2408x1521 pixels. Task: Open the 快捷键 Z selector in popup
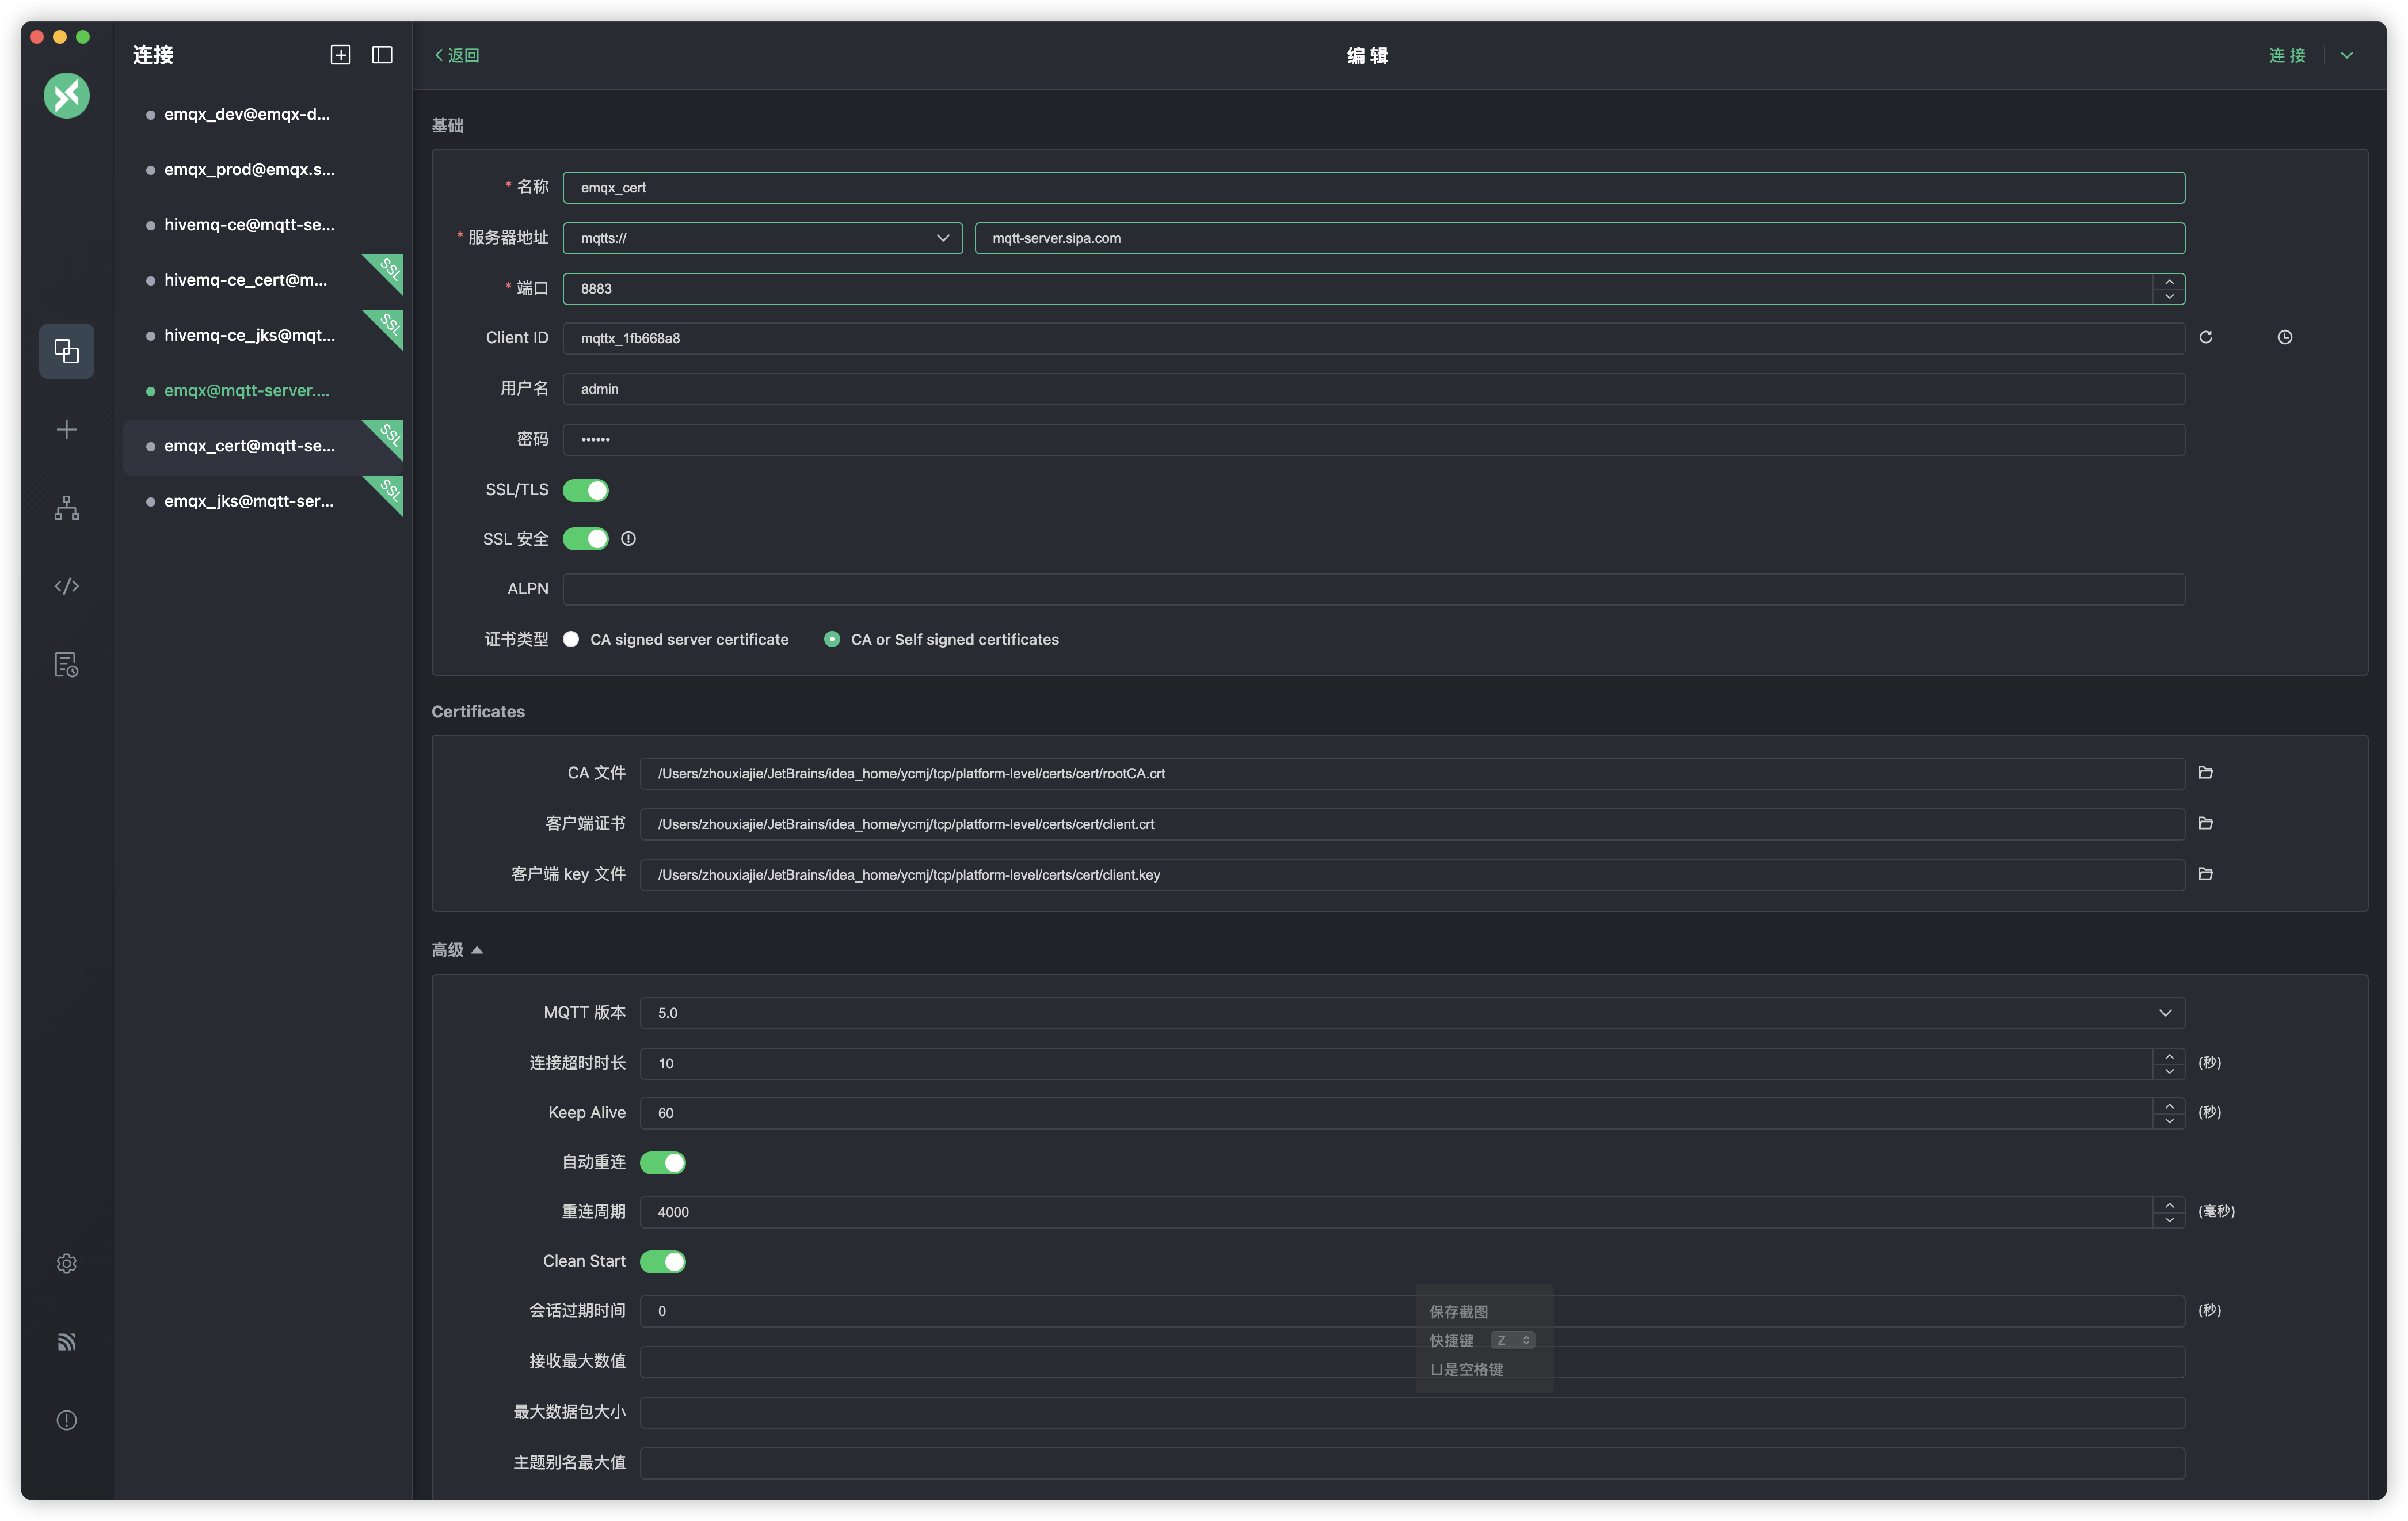point(1512,1340)
